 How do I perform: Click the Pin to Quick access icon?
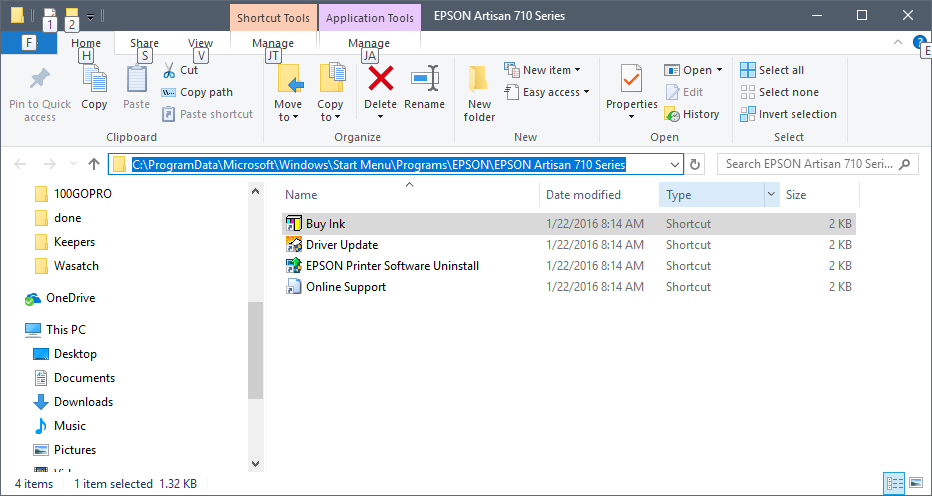tap(40, 80)
